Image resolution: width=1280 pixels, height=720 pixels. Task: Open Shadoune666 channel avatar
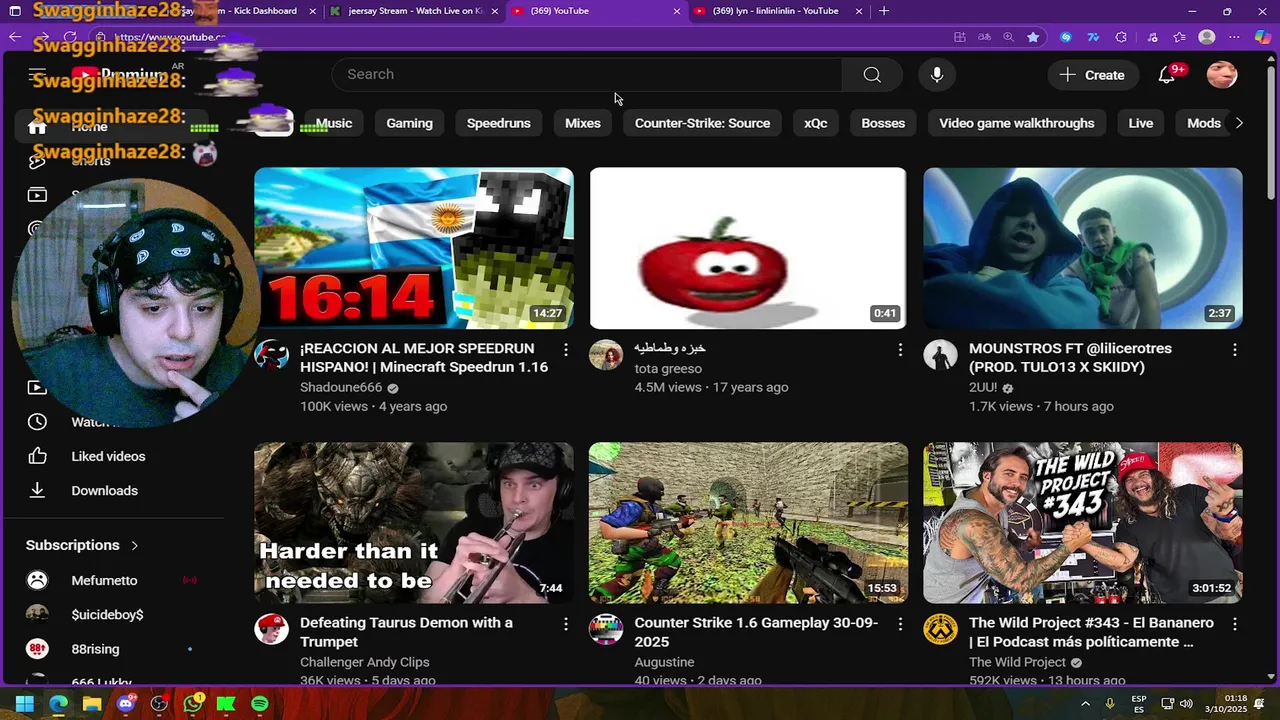pyautogui.click(x=272, y=355)
